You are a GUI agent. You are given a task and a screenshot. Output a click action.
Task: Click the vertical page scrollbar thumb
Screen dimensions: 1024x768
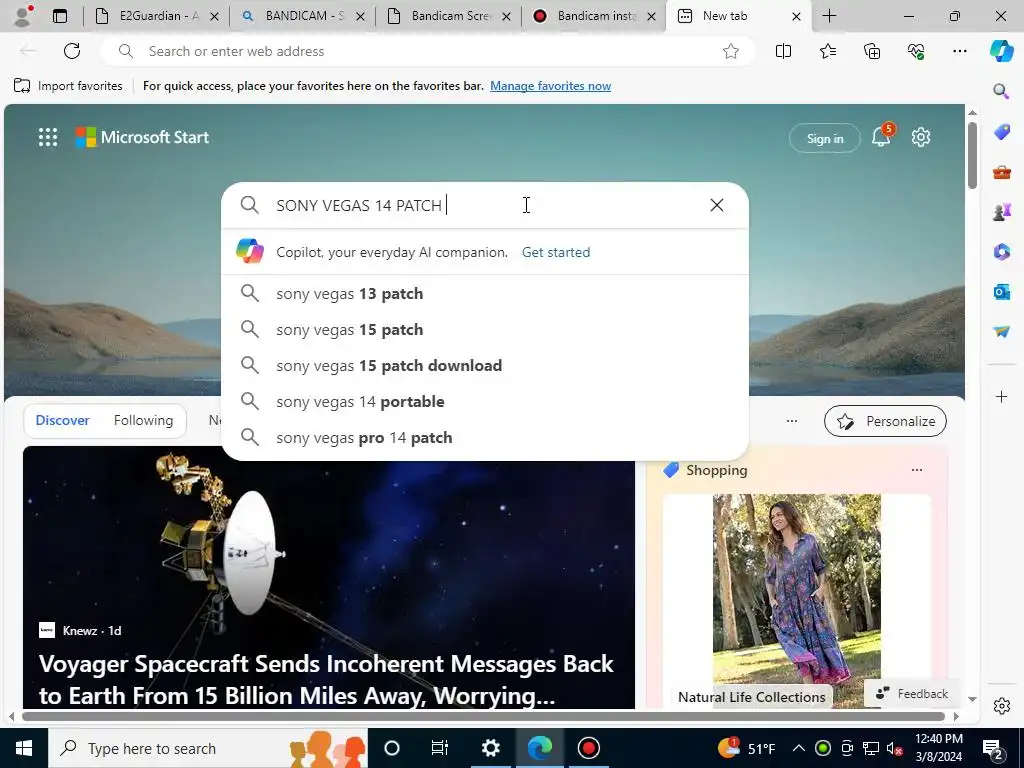pos(972,155)
